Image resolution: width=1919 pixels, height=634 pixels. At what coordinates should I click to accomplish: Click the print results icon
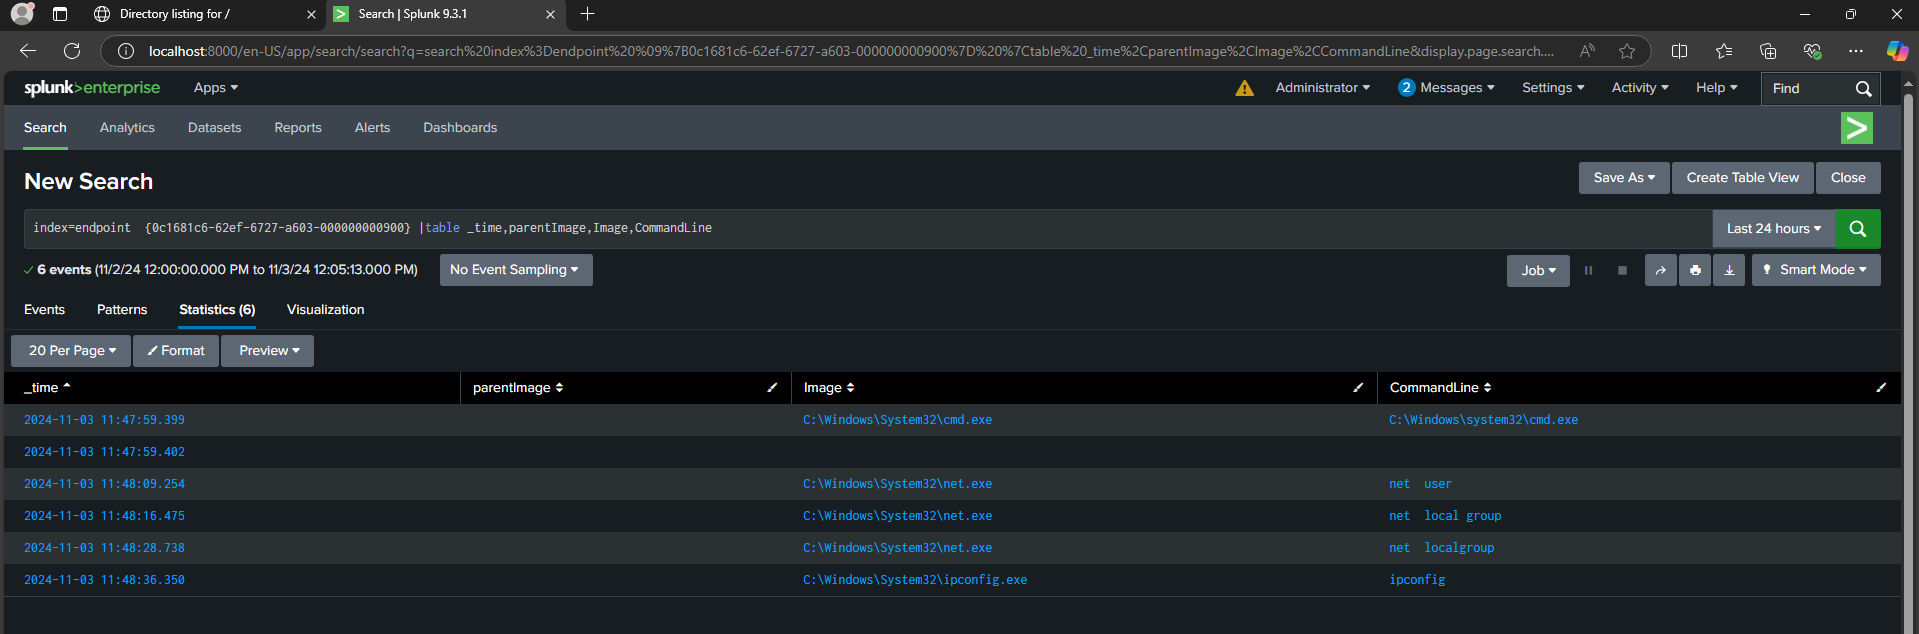1695,270
